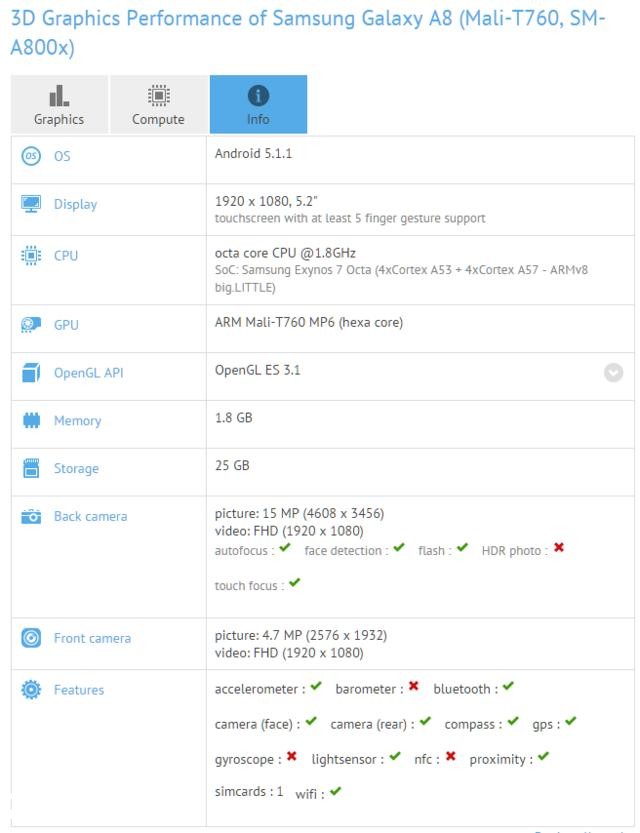Click the OpenGL API cube icon
The width and height of the screenshot is (640, 833).
(x=31, y=372)
